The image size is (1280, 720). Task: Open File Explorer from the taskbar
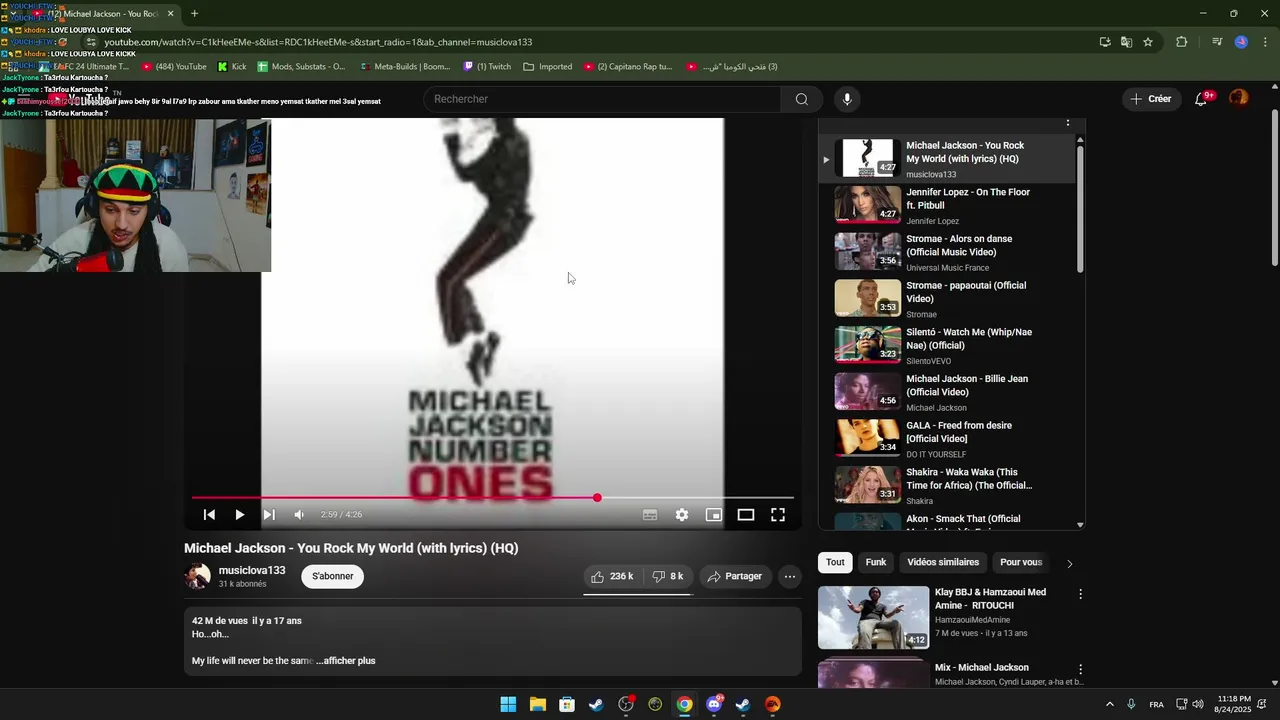[x=538, y=704]
